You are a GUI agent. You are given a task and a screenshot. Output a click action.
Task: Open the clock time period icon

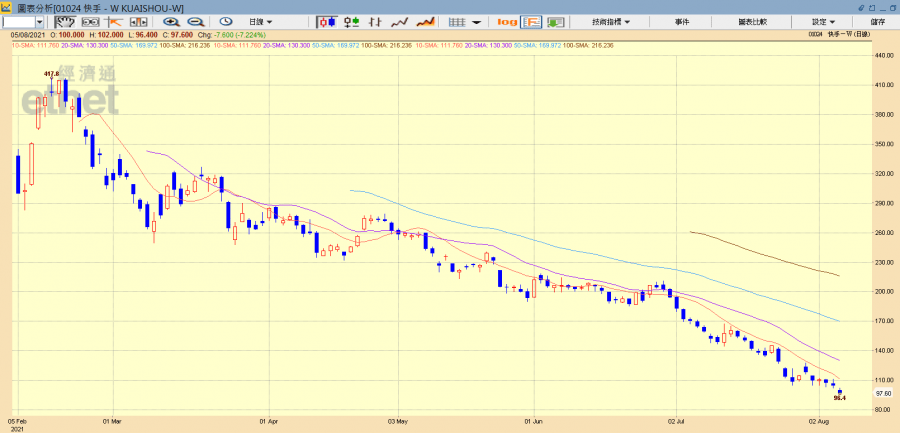click(x=228, y=21)
